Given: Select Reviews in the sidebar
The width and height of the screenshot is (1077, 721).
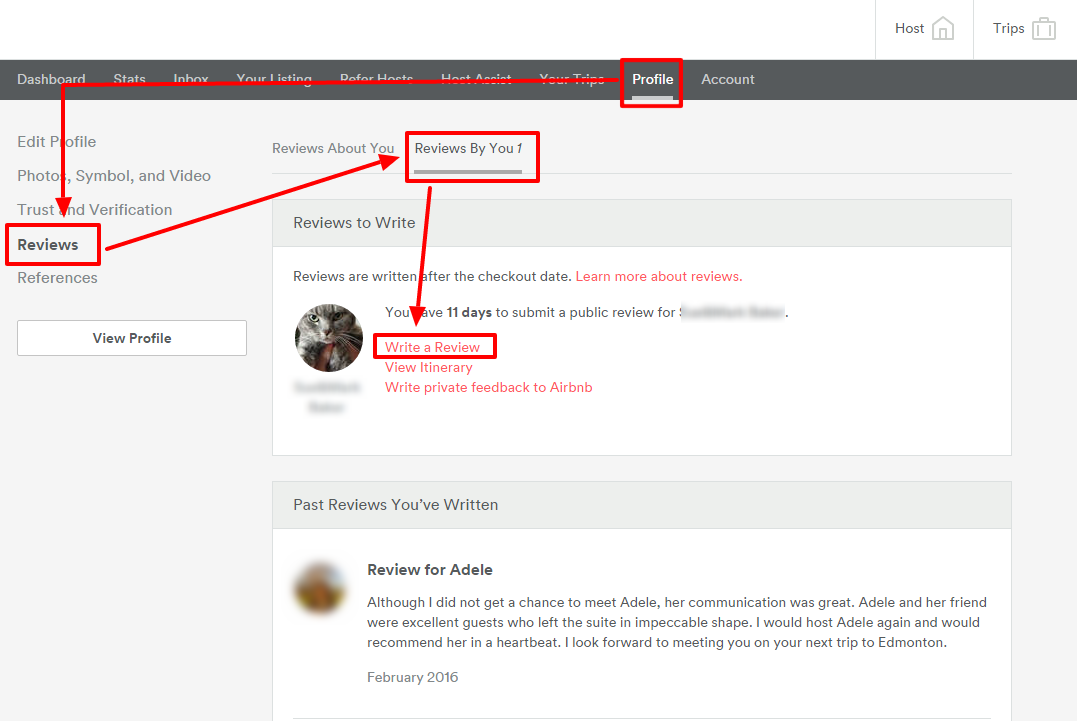Looking at the screenshot, I should (48, 245).
